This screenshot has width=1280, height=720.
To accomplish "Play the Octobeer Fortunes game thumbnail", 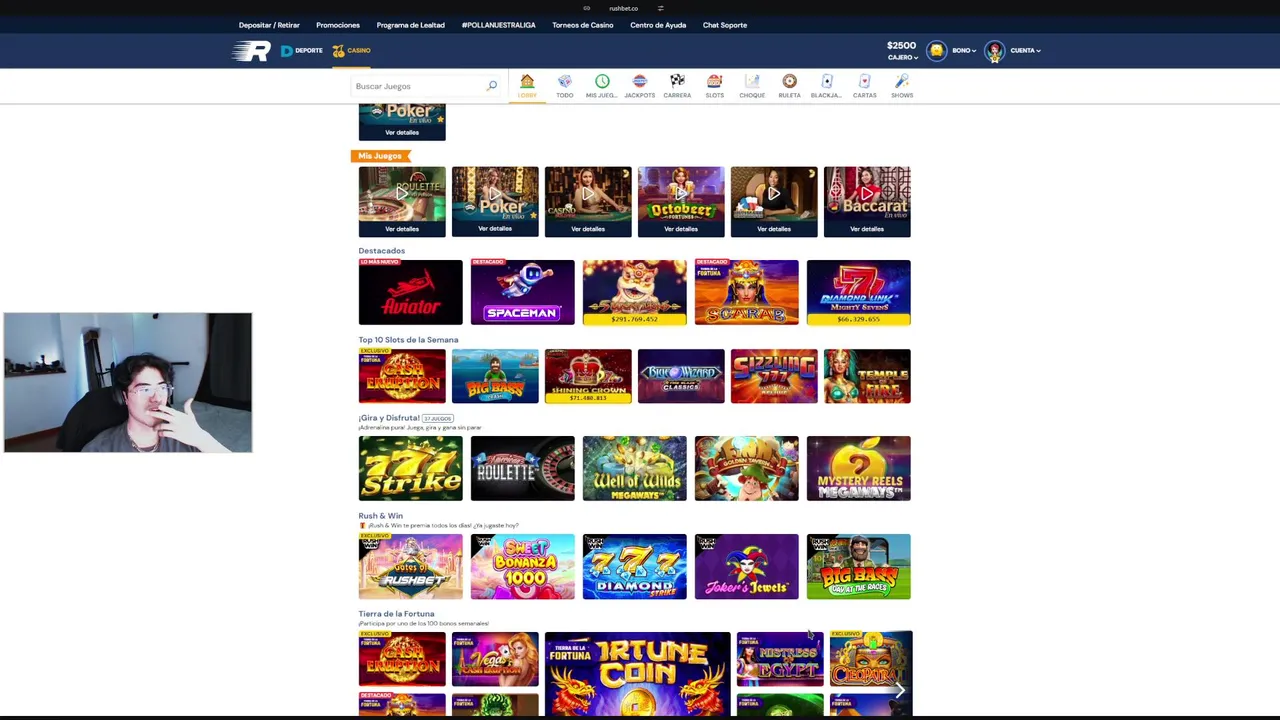I will point(681,194).
